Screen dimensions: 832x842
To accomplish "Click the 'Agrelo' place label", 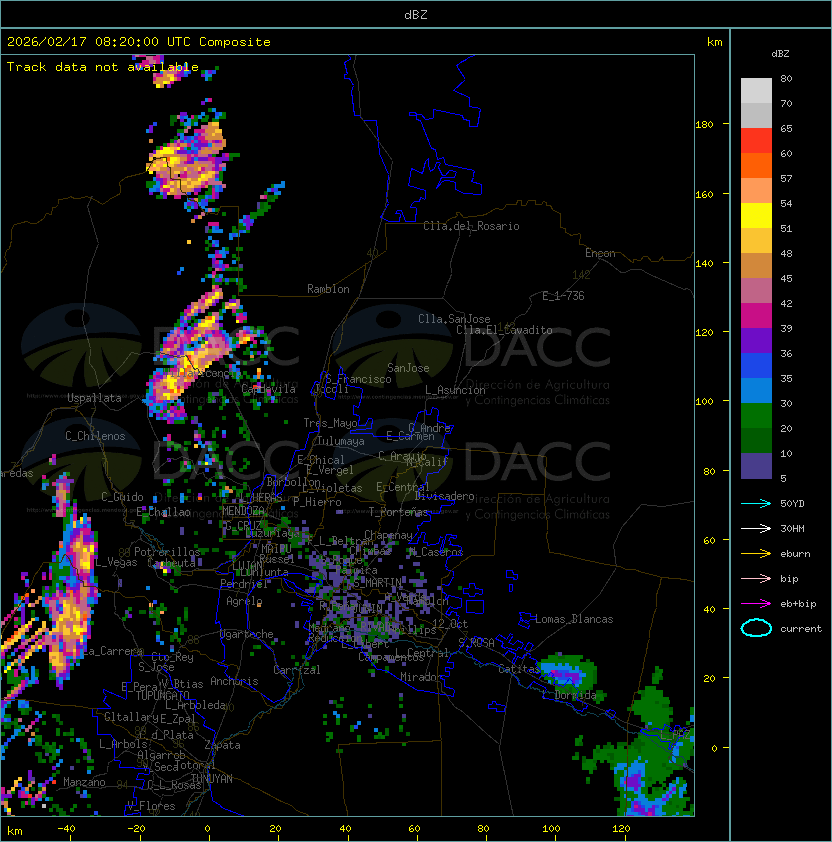I will pyautogui.click(x=244, y=601).
